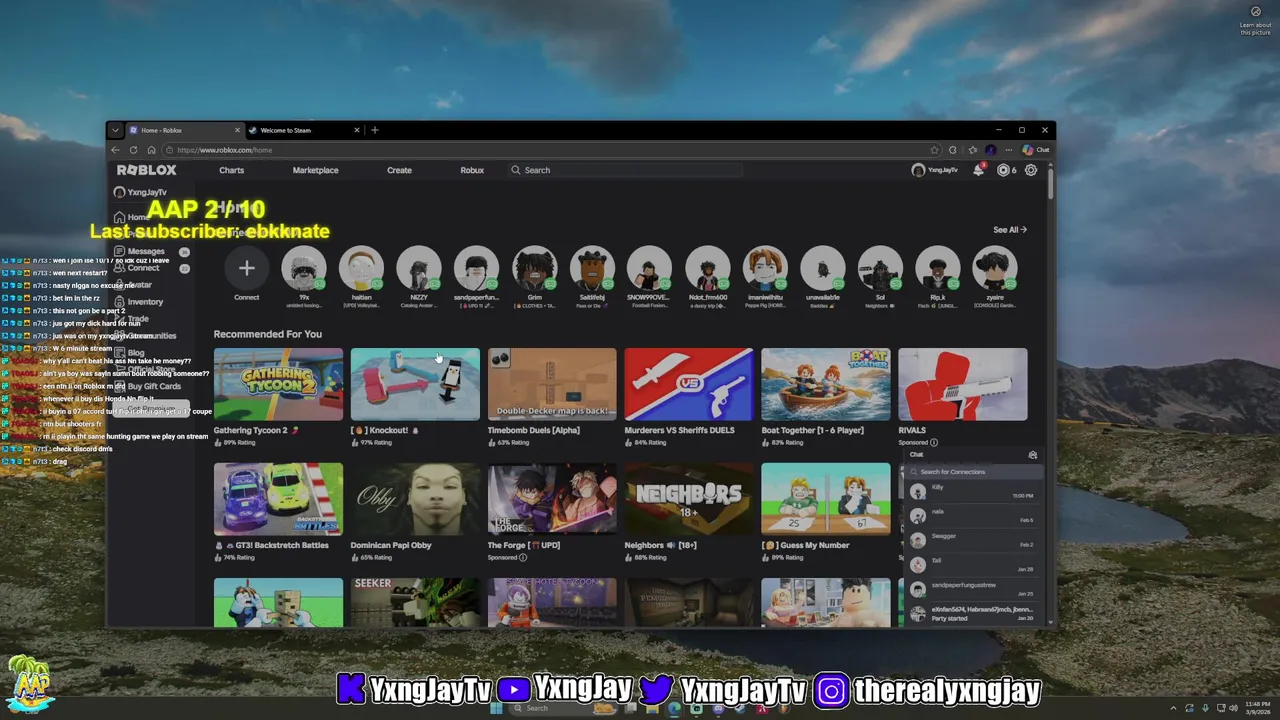Open Copilot Chat in browser toolbar
The width and height of the screenshot is (1280, 720).
click(1035, 150)
